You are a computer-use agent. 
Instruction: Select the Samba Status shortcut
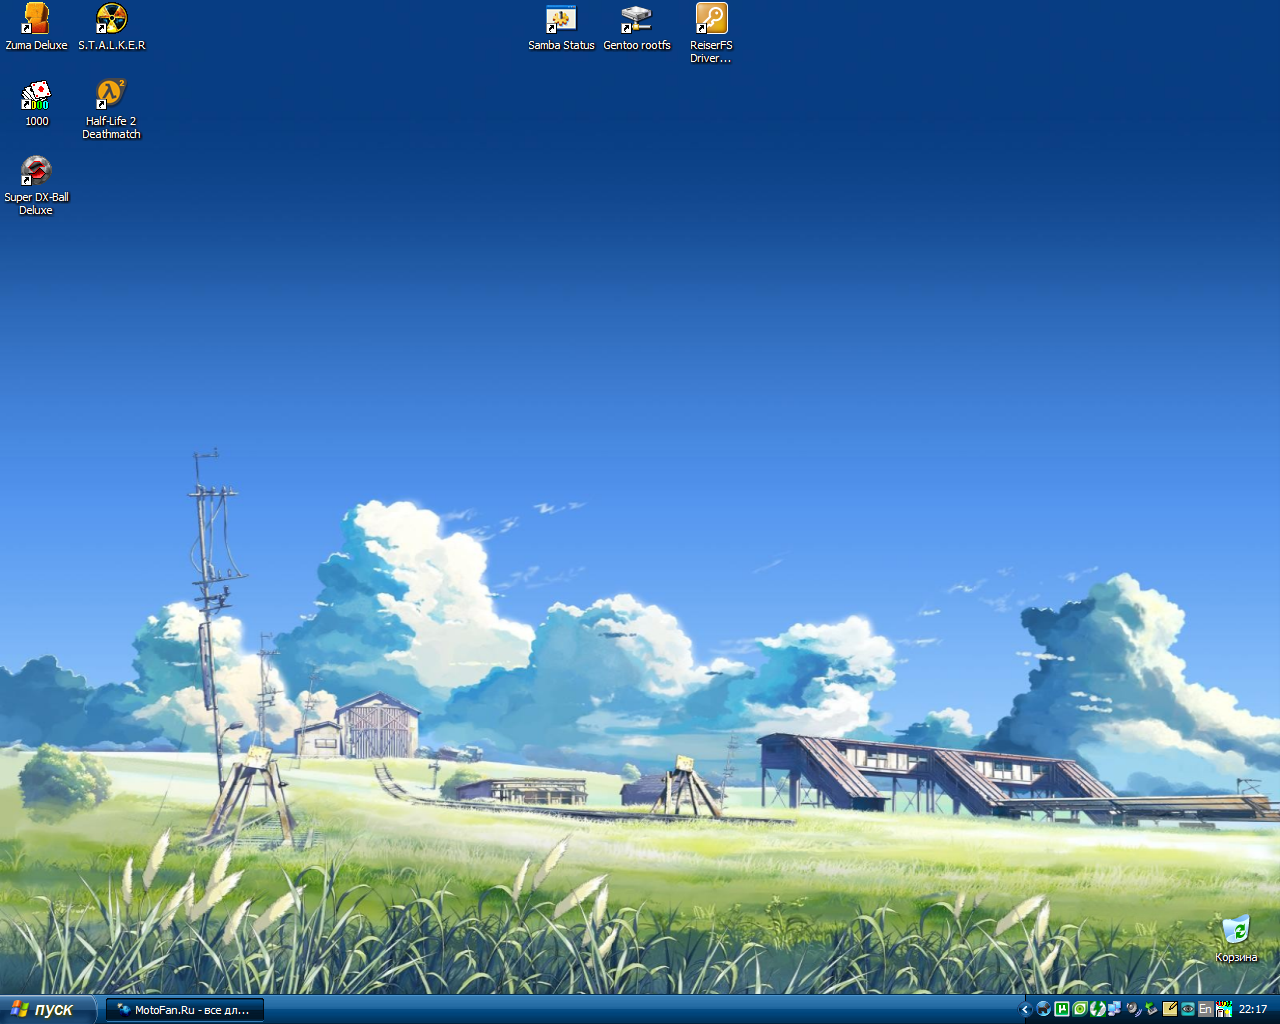[561, 27]
